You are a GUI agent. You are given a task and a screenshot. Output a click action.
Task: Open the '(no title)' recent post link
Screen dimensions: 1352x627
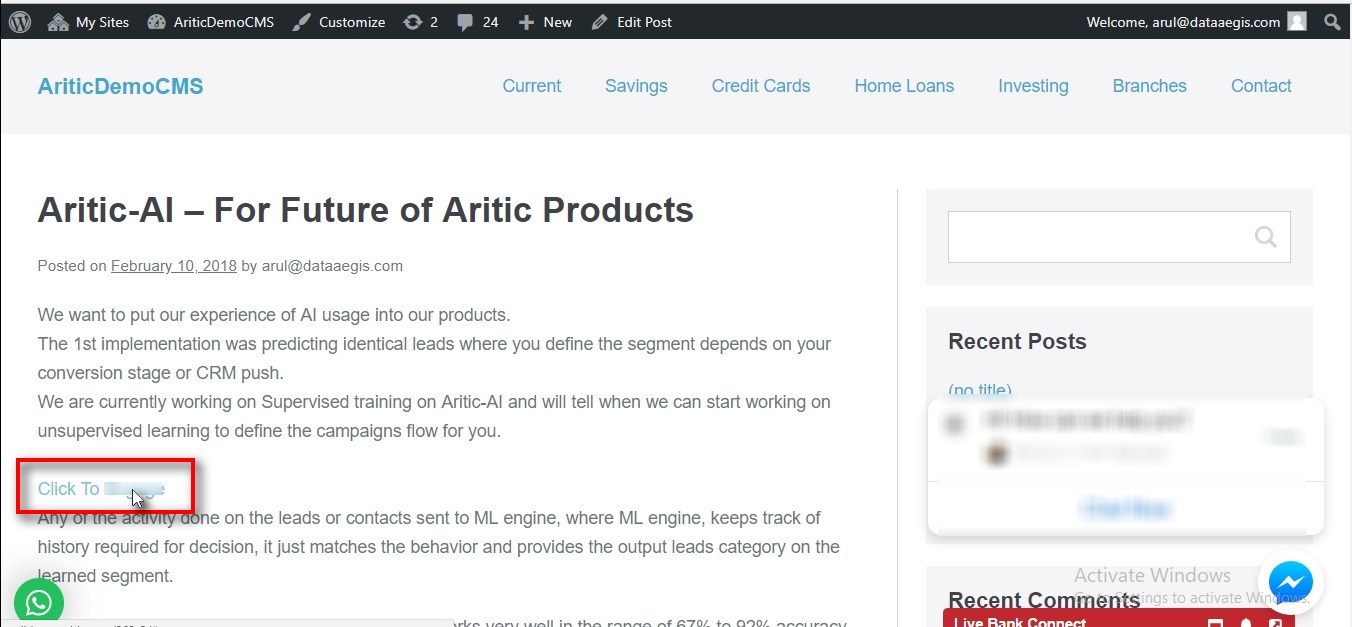[980, 390]
